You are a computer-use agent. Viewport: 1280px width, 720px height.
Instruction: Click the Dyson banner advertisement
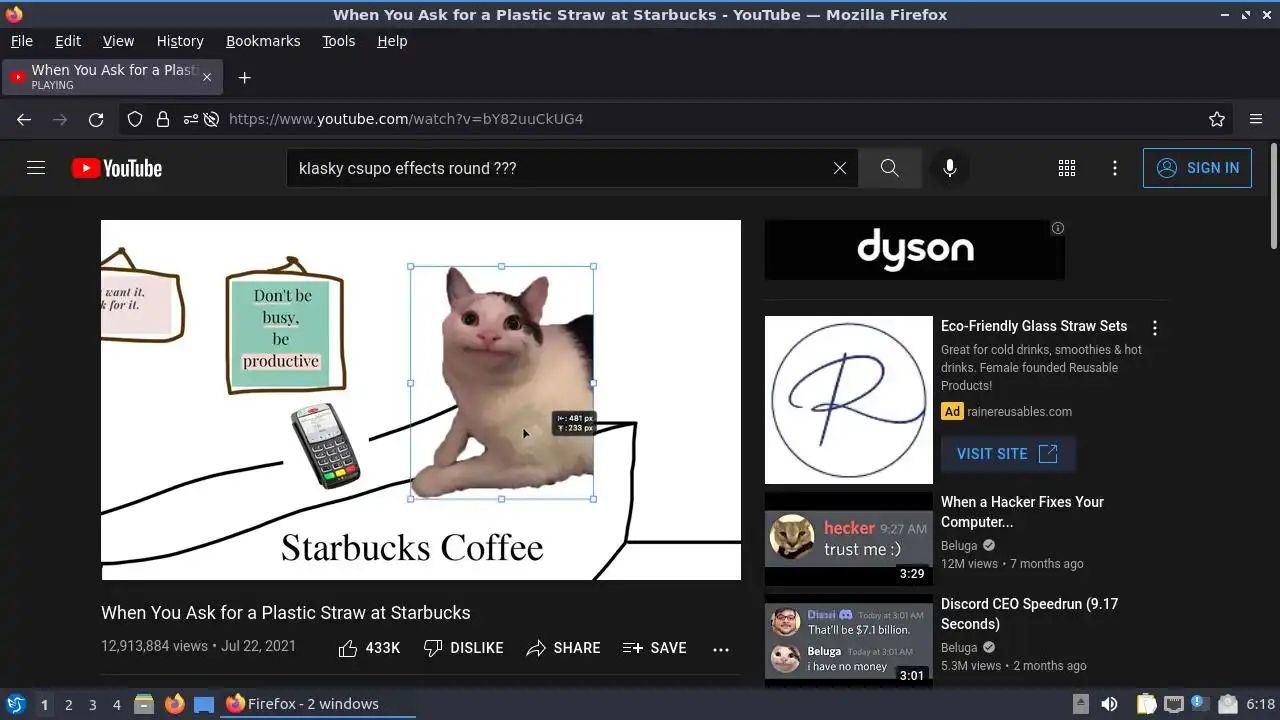[x=915, y=250]
